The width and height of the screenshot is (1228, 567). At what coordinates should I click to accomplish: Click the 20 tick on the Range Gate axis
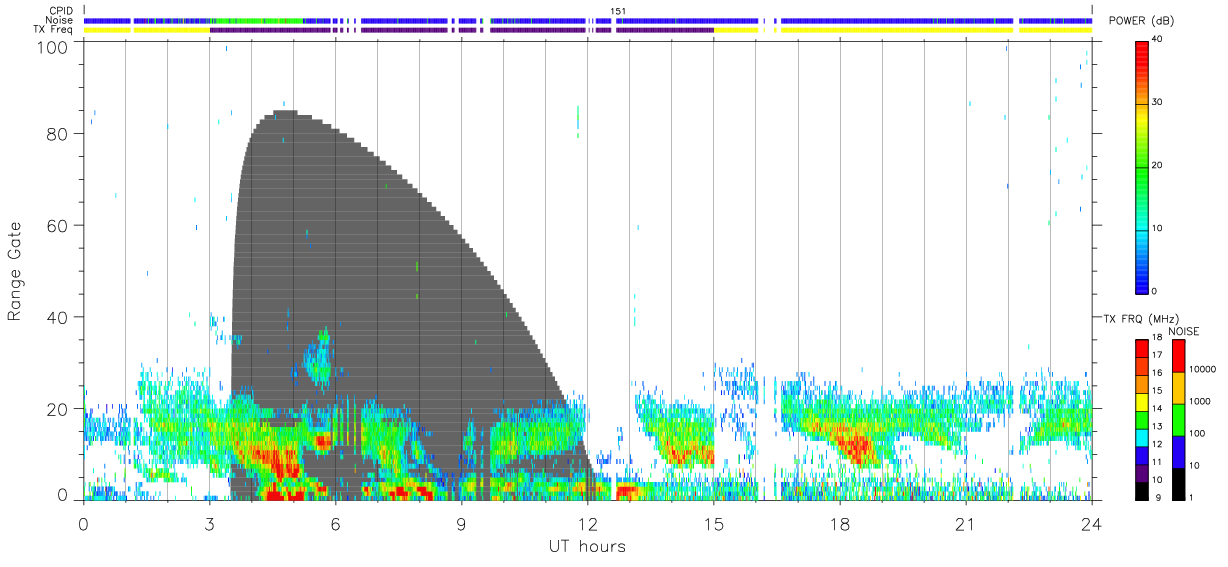point(58,408)
